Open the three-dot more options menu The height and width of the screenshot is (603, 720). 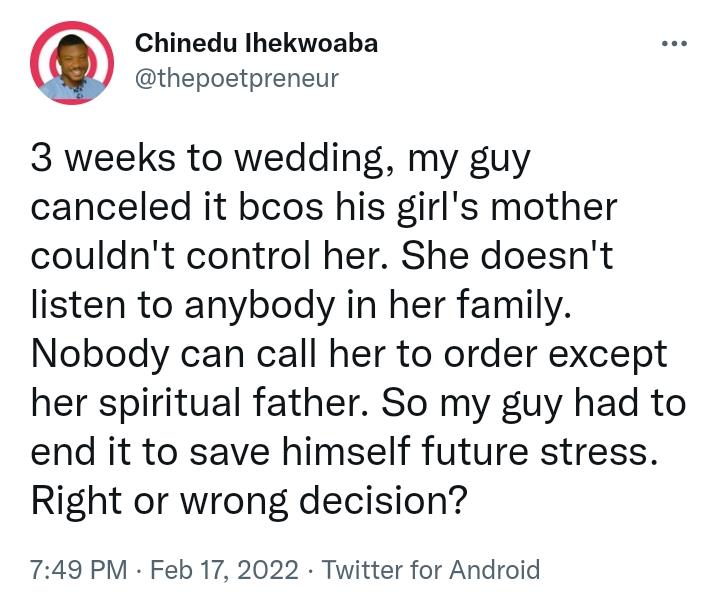(x=674, y=44)
